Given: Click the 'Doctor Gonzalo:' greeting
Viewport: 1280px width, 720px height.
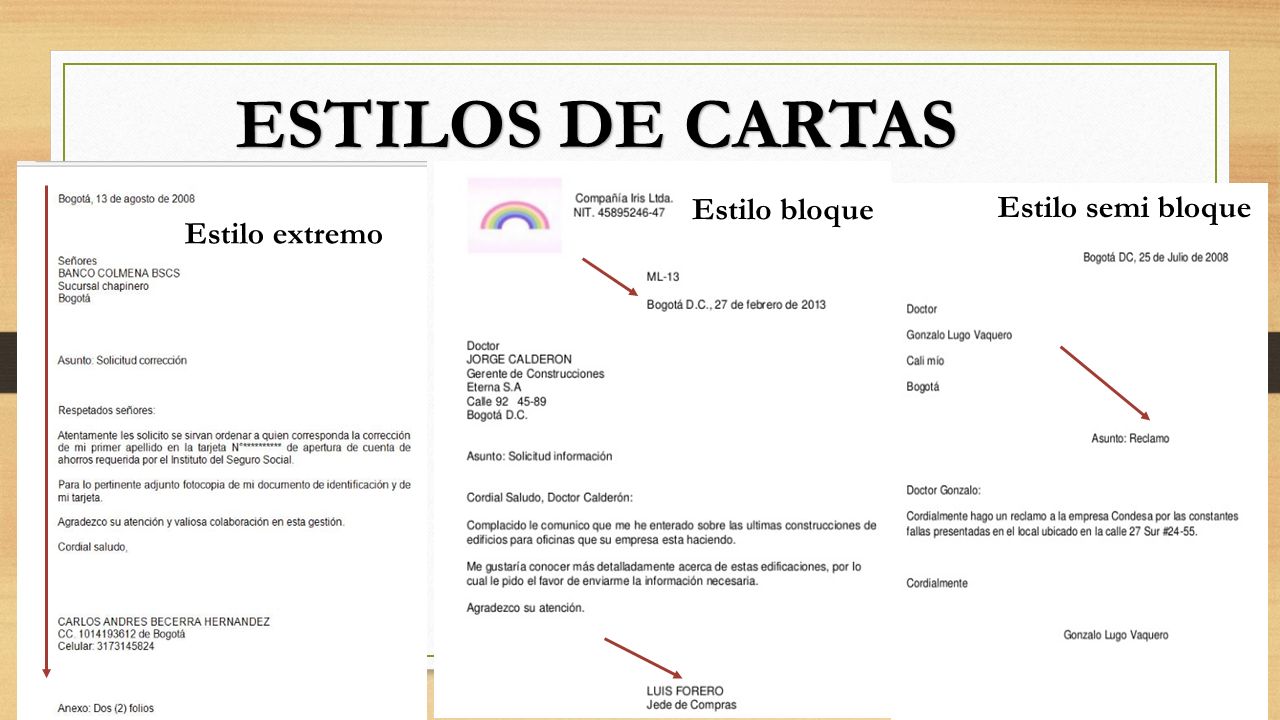Looking at the screenshot, I should click(x=943, y=491).
